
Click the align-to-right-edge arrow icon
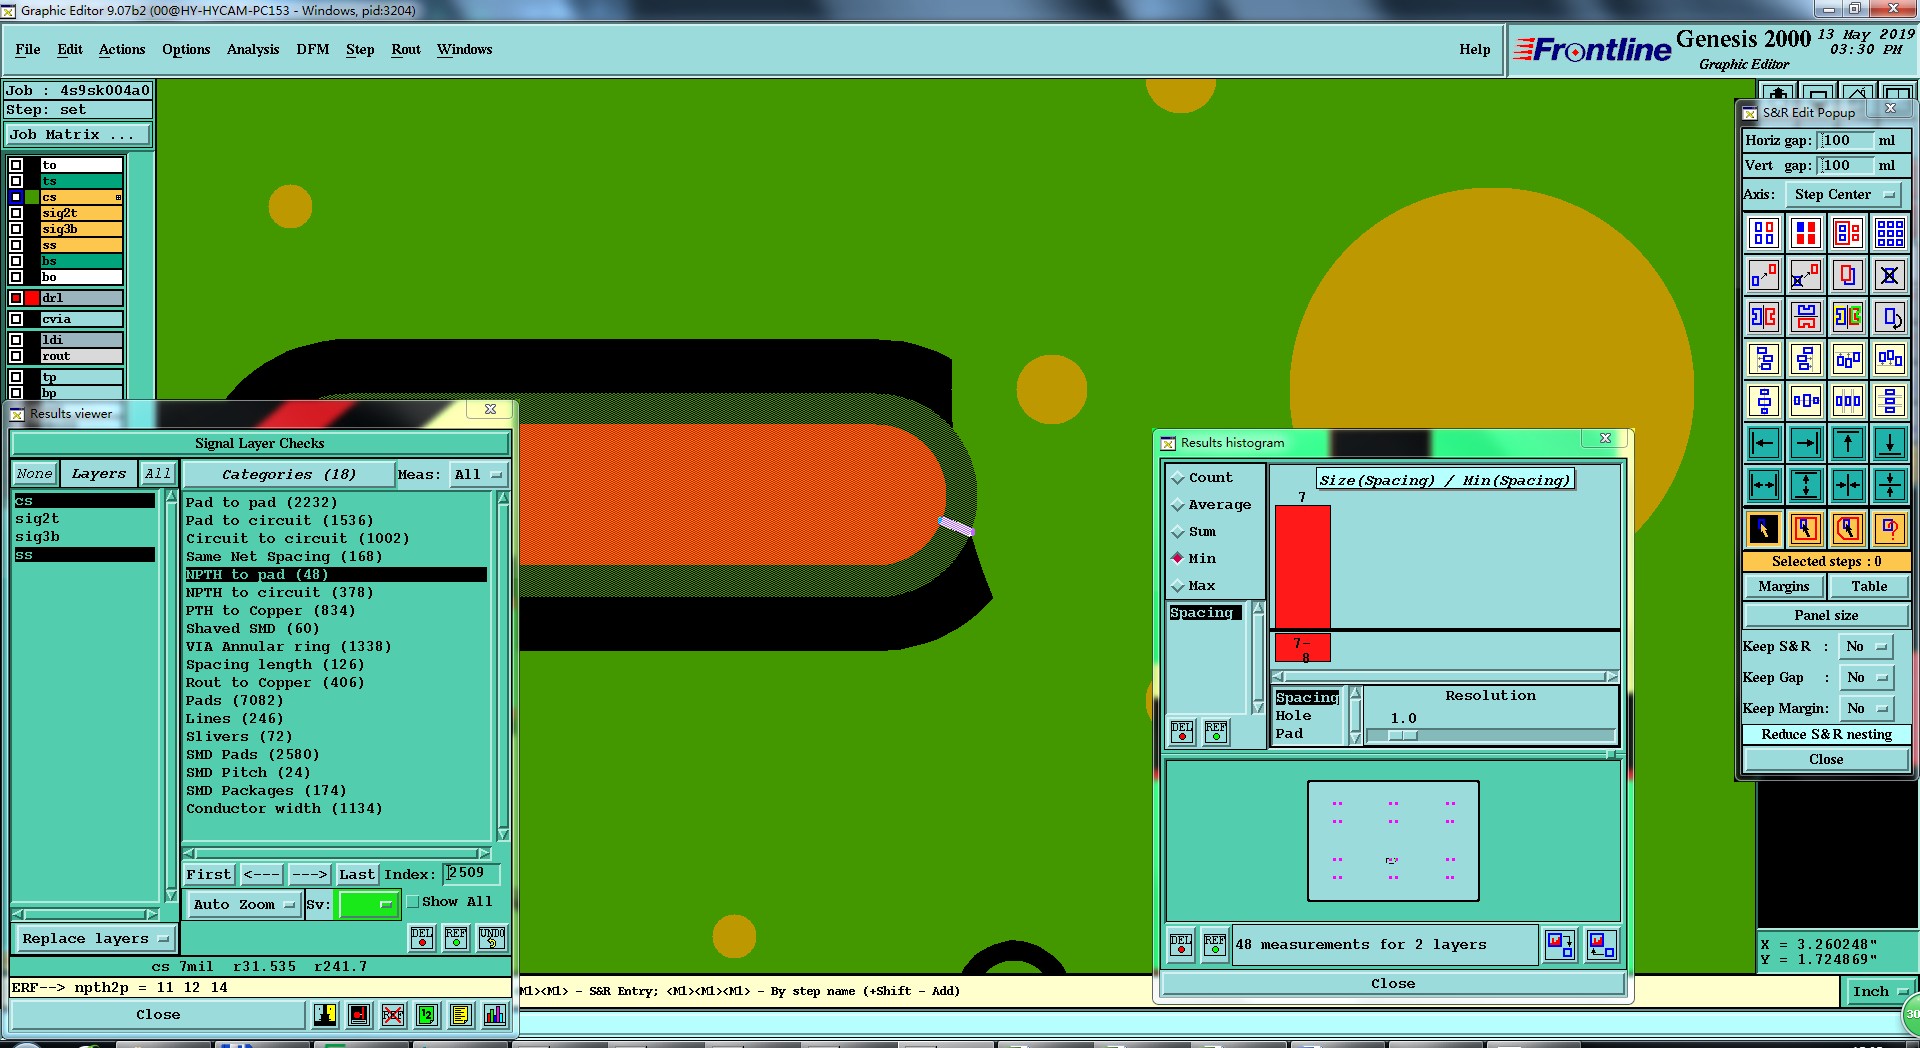tap(1805, 443)
